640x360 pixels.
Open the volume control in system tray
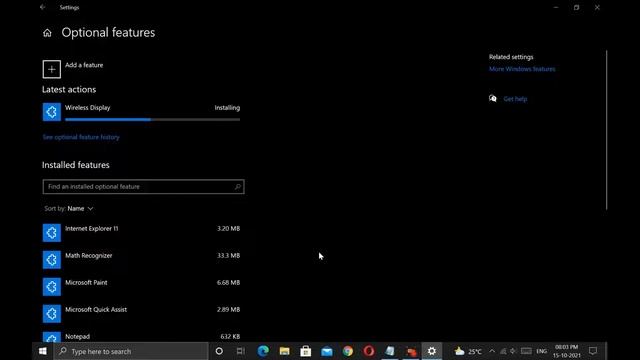(513, 351)
